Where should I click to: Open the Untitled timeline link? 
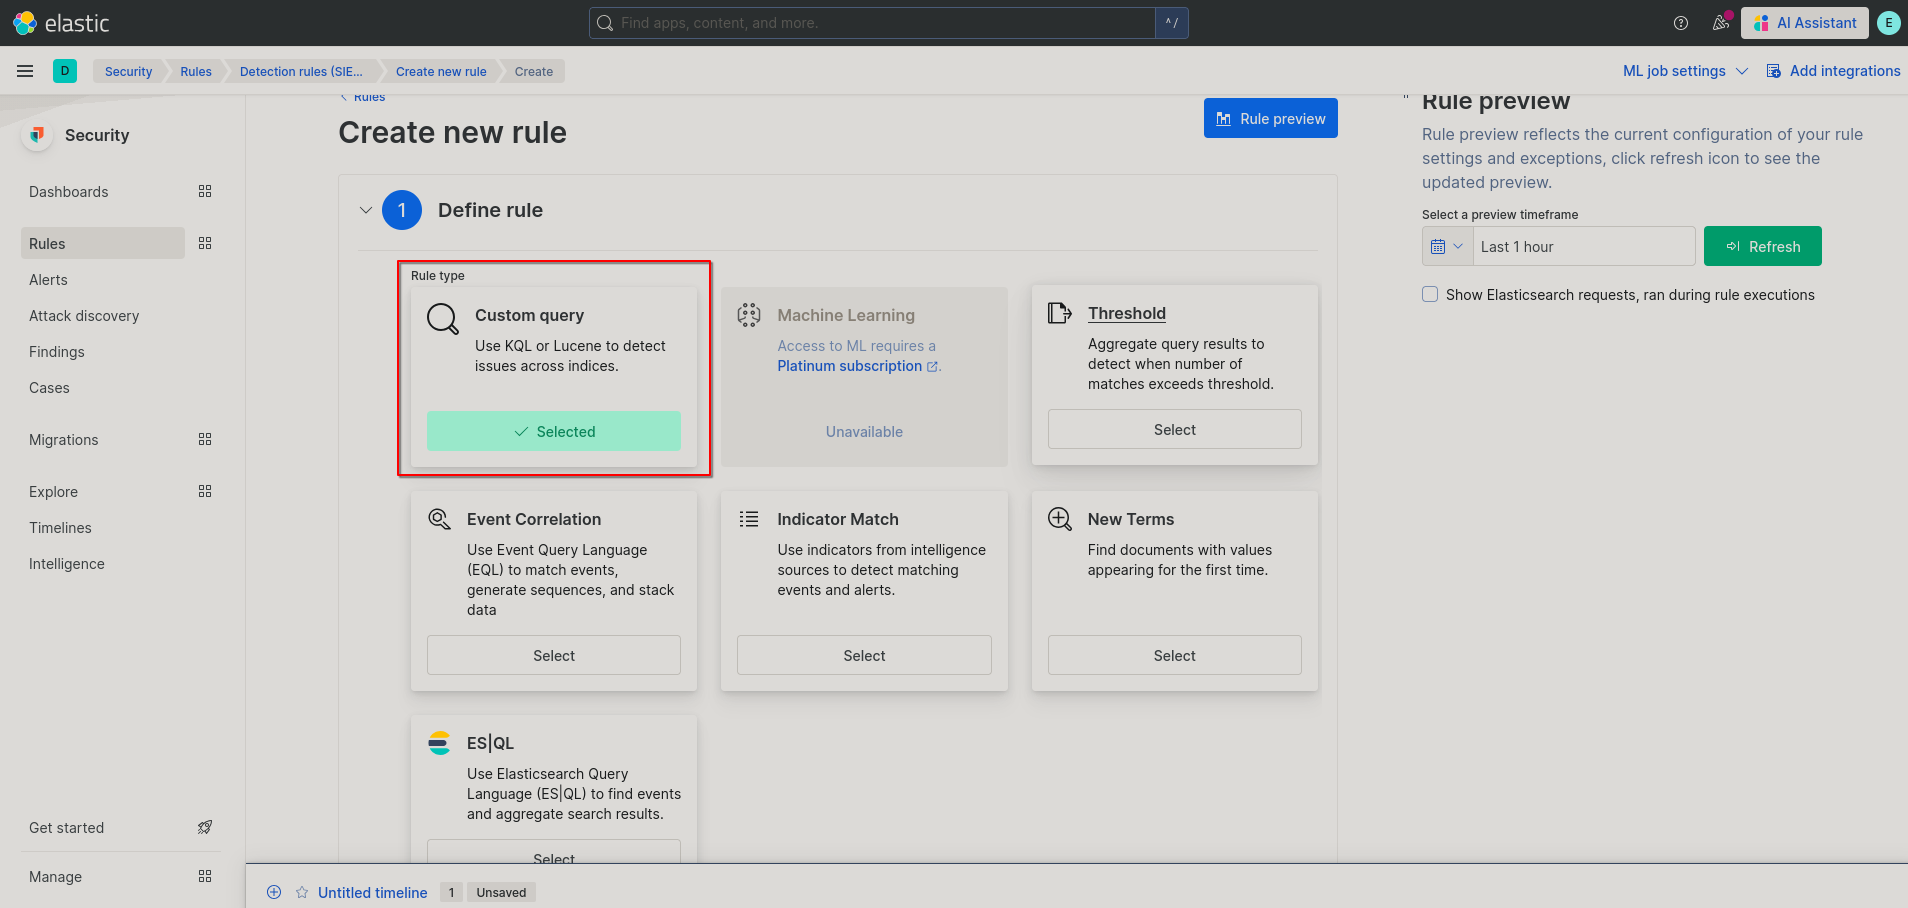coord(372,892)
